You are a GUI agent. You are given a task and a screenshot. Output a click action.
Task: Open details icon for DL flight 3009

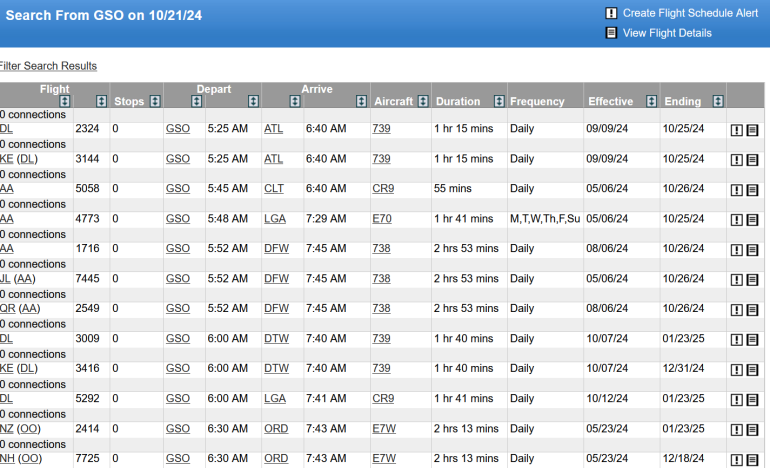pos(752,340)
